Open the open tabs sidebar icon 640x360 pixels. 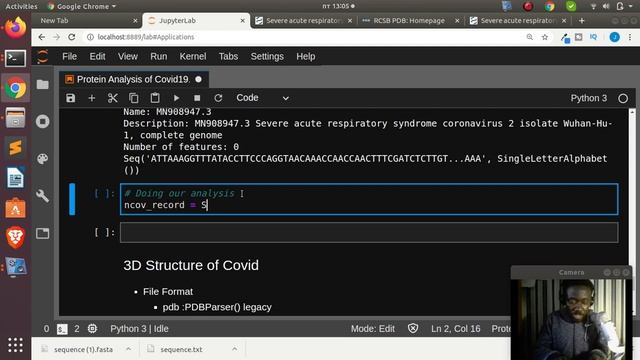tap(42, 233)
